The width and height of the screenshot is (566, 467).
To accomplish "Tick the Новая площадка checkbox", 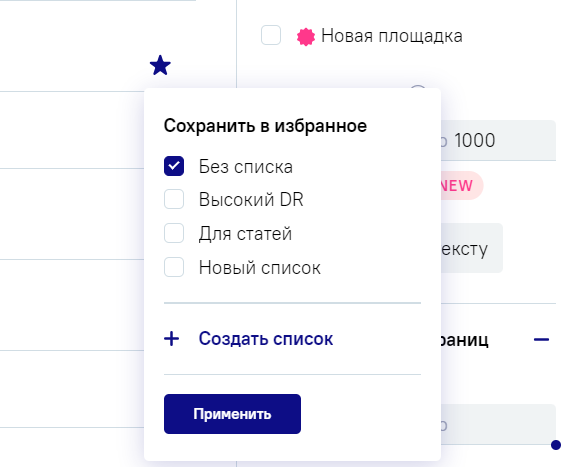I will [271, 35].
